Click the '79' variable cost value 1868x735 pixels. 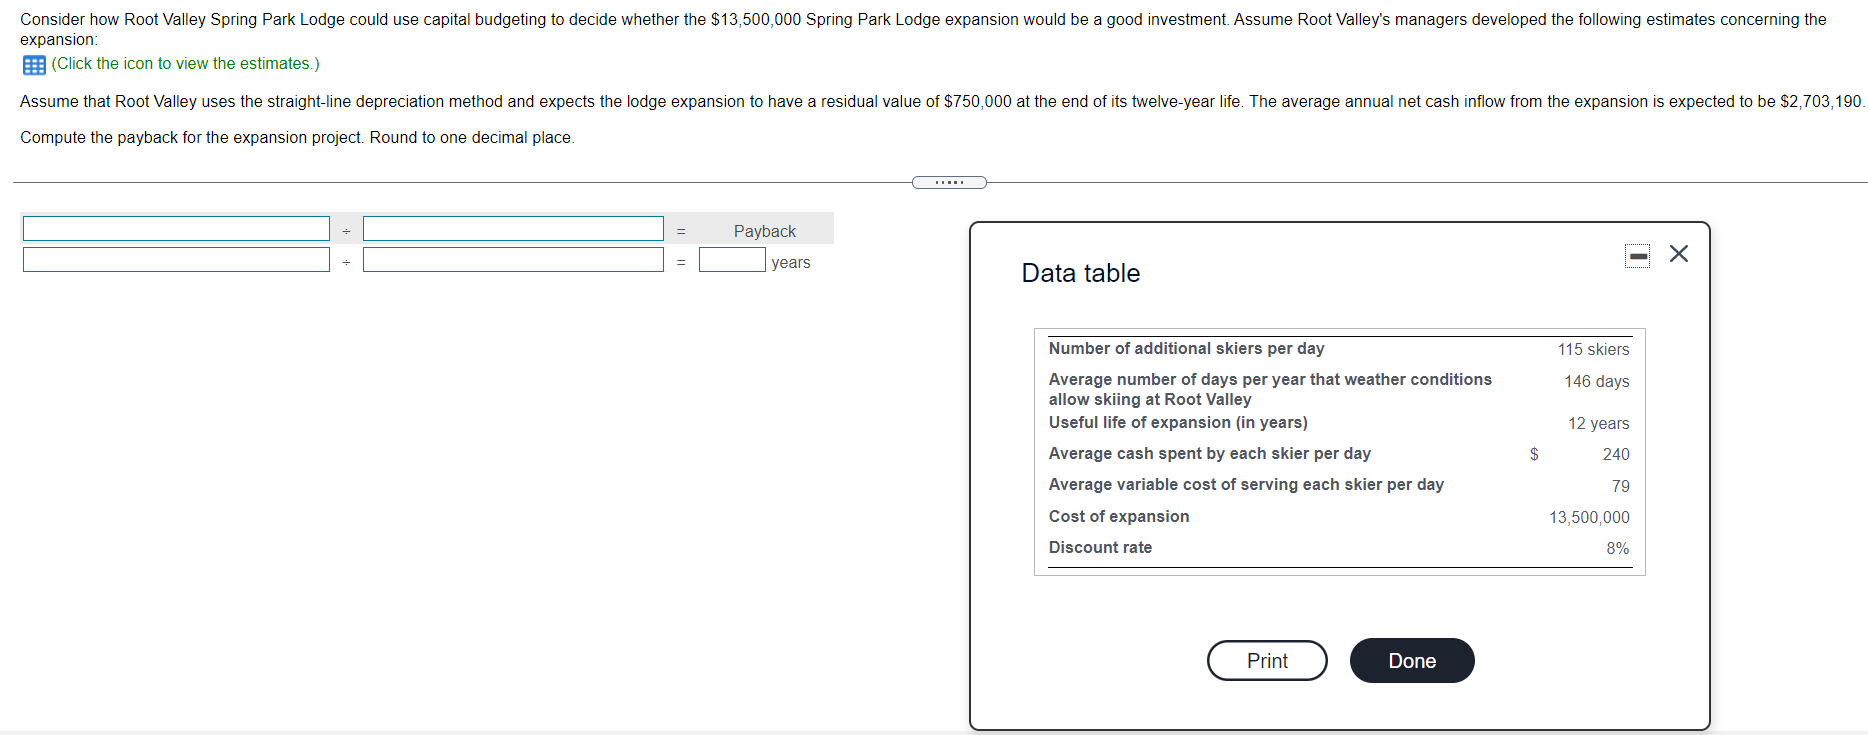[x=1621, y=487]
